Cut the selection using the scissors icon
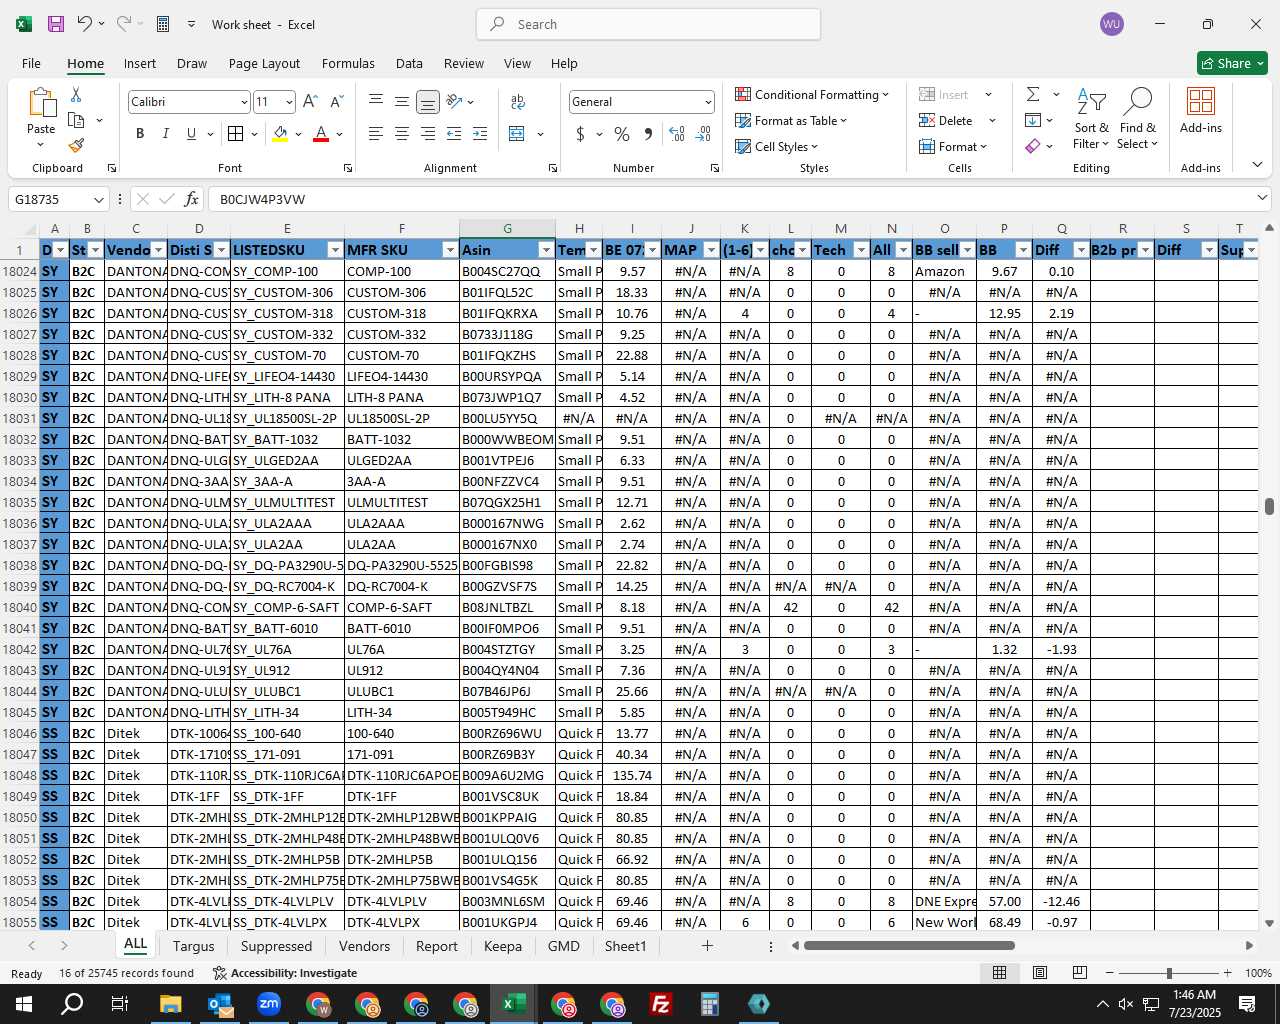Viewport: 1280px width, 1024px height. 76,94
